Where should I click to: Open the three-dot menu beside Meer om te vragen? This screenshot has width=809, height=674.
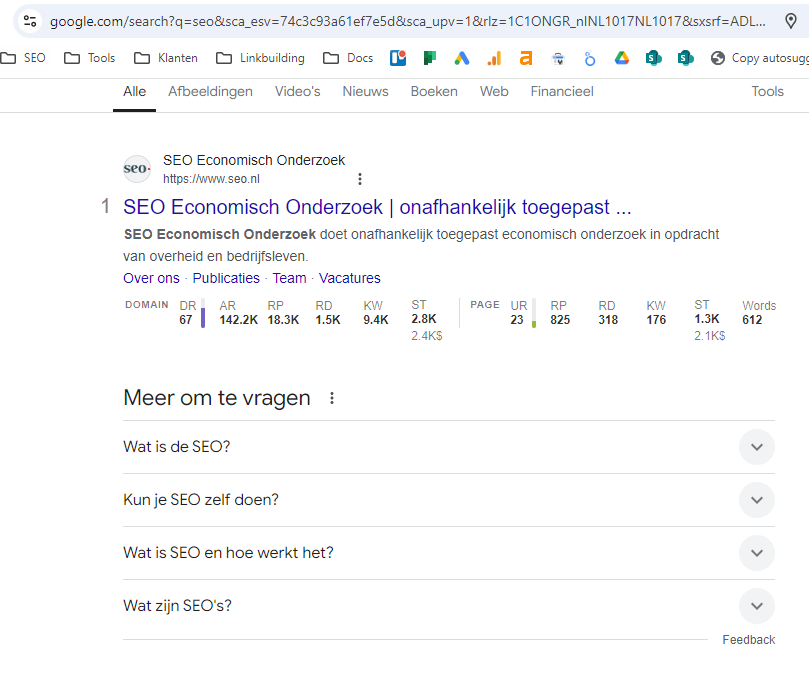tap(332, 398)
